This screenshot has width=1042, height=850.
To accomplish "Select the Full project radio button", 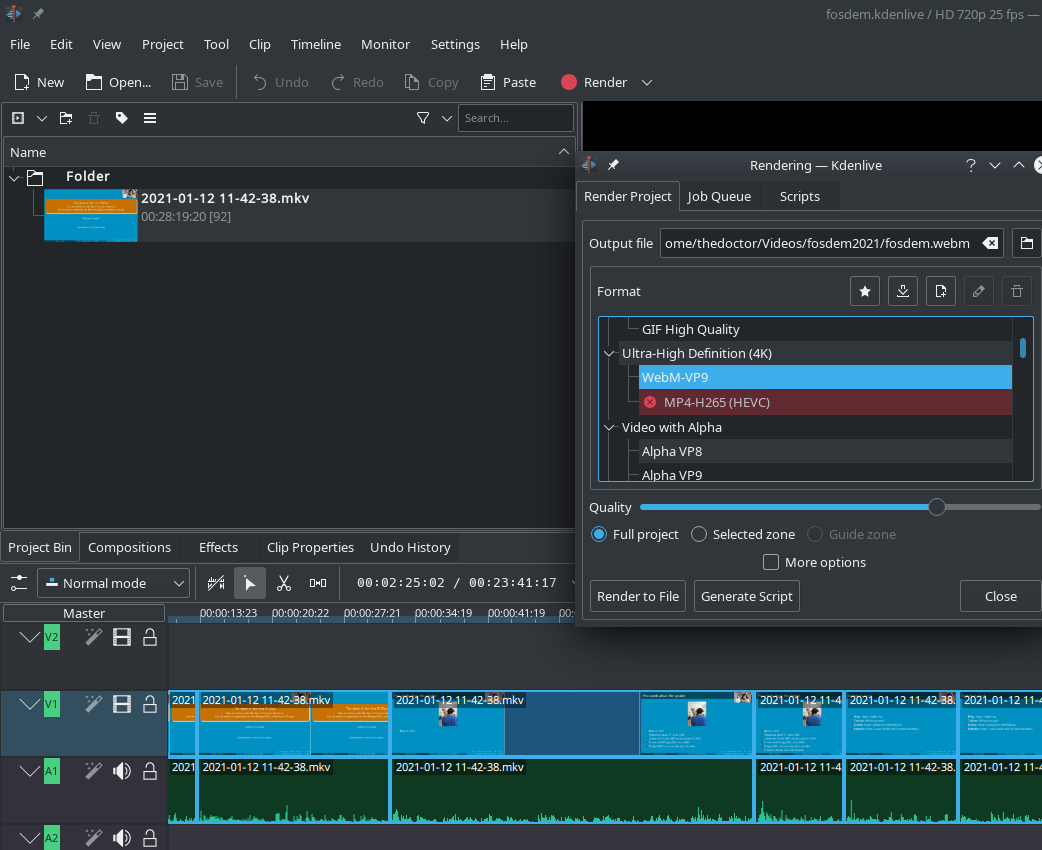I will click(599, 534).
